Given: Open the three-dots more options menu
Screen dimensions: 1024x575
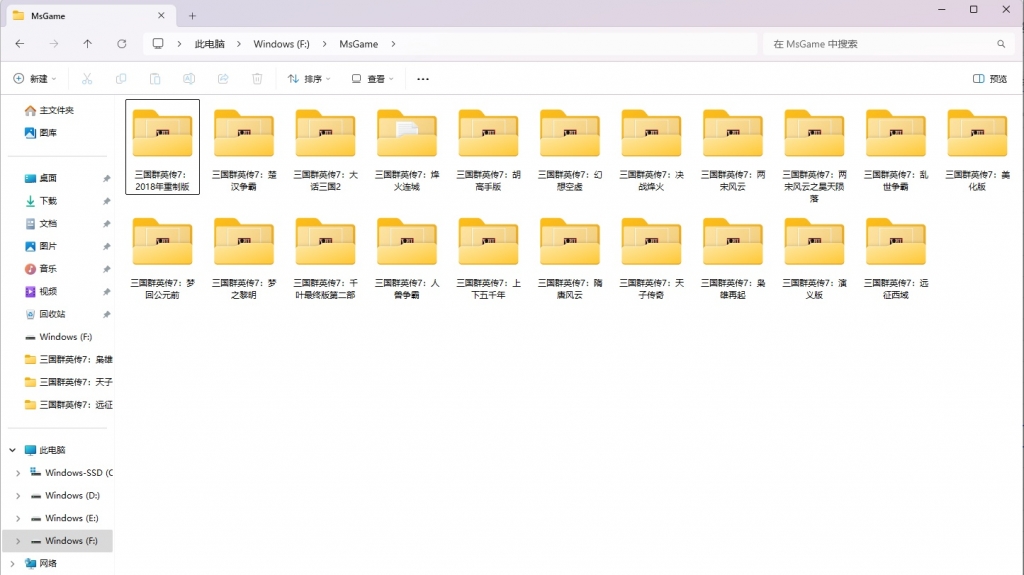Looking at the screenshot, I should (x=423, y=79).
